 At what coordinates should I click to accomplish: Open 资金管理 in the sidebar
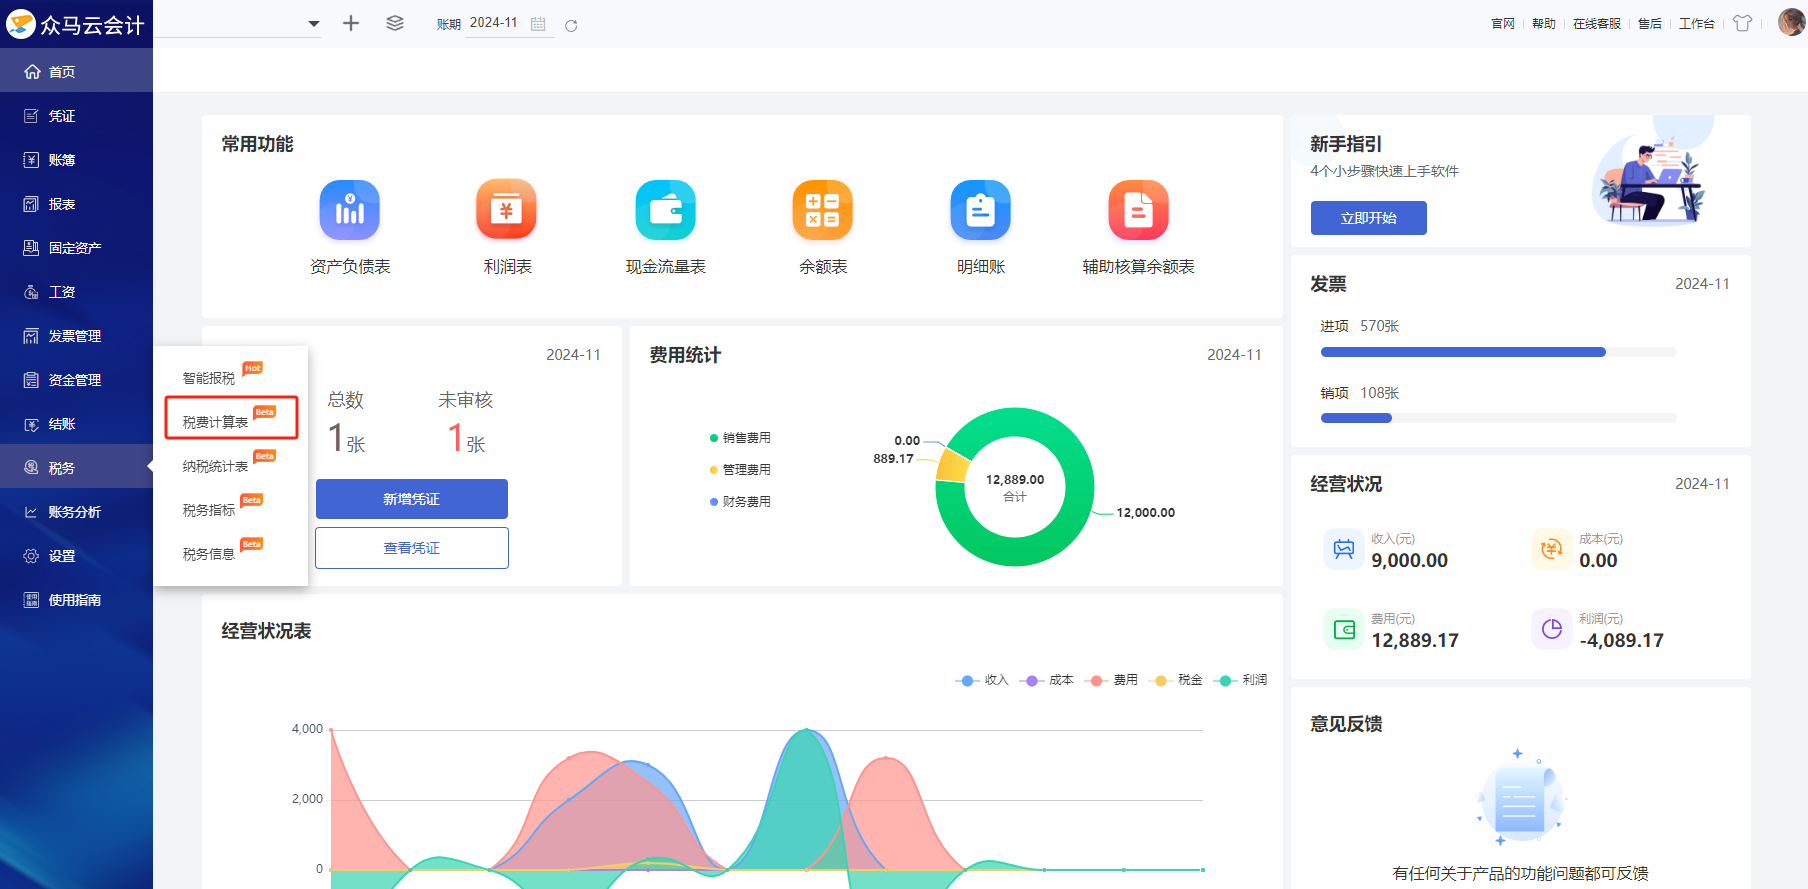[x=76, y=380]
